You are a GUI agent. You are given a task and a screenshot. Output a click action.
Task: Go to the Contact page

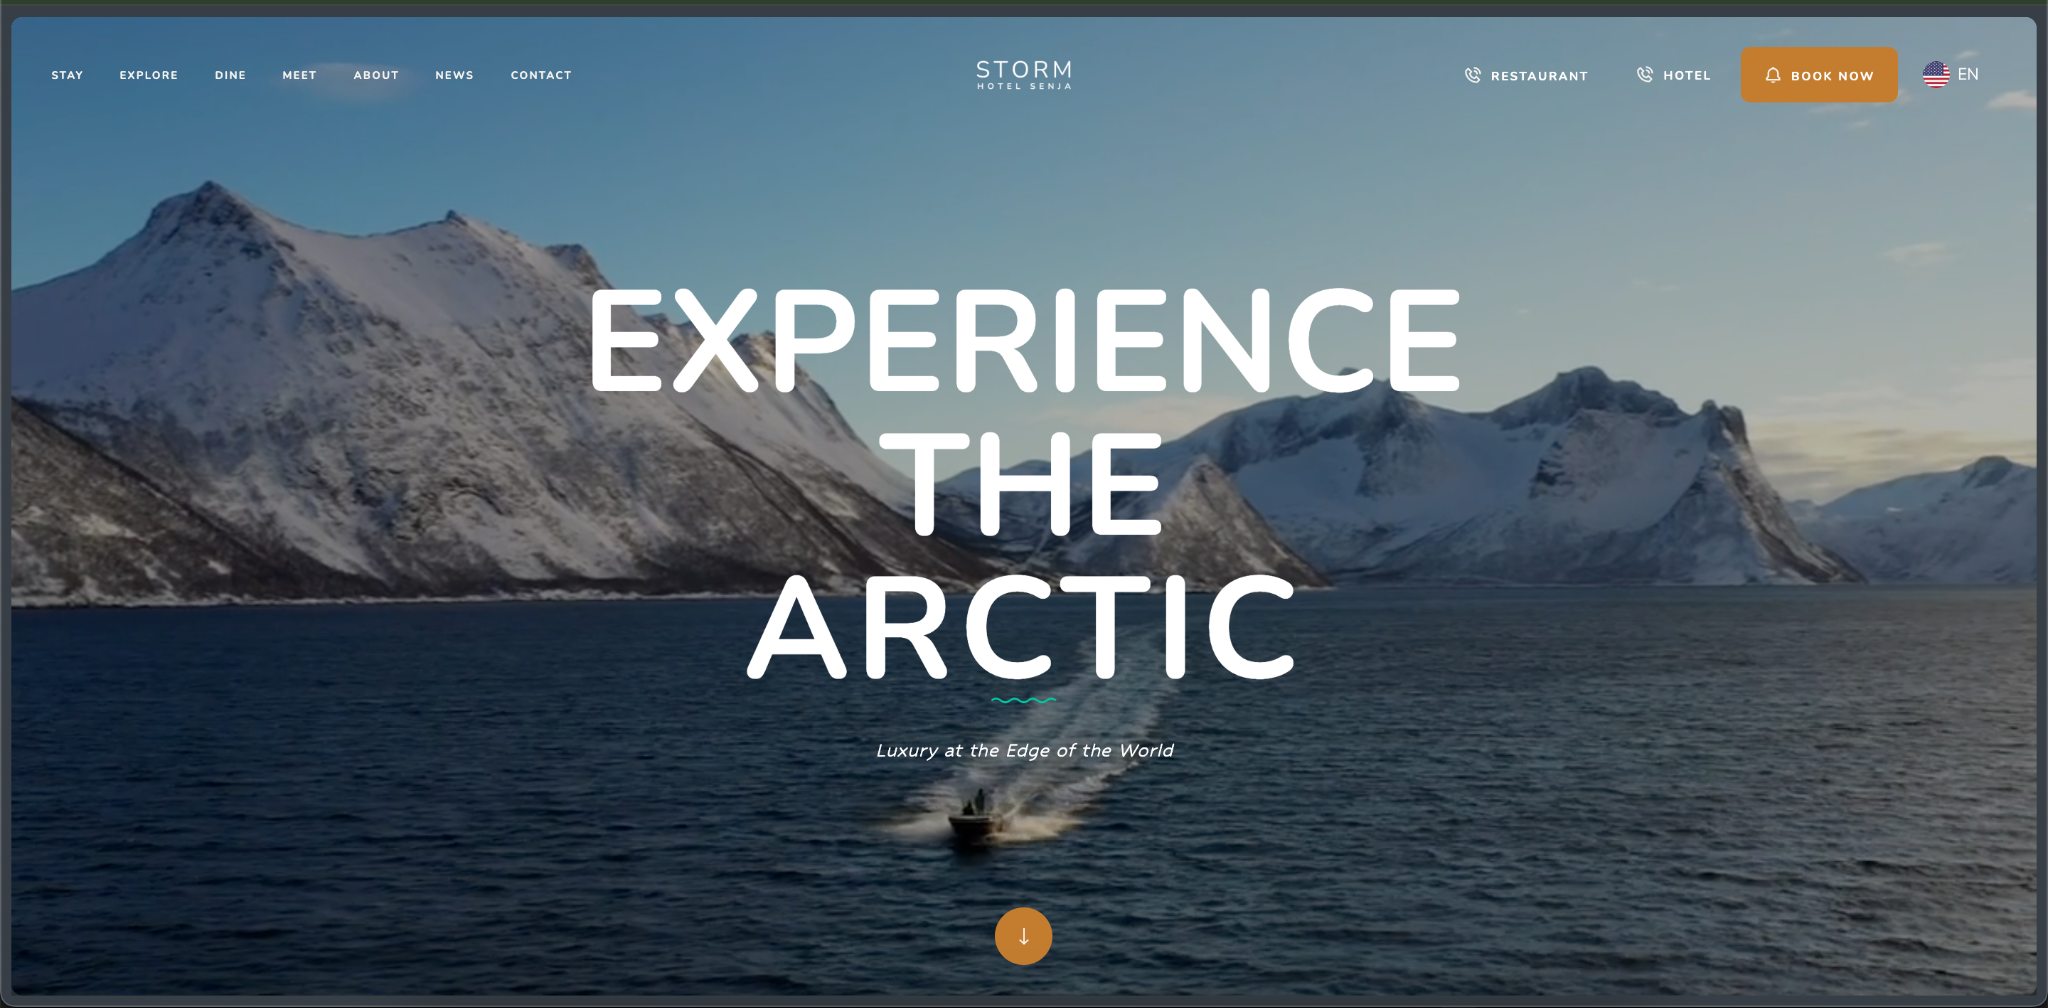541,75
